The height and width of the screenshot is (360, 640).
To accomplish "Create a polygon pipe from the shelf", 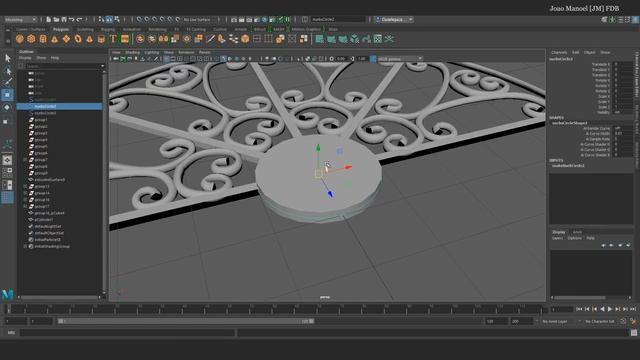I will pyautogui.click(x=101, y=39).
